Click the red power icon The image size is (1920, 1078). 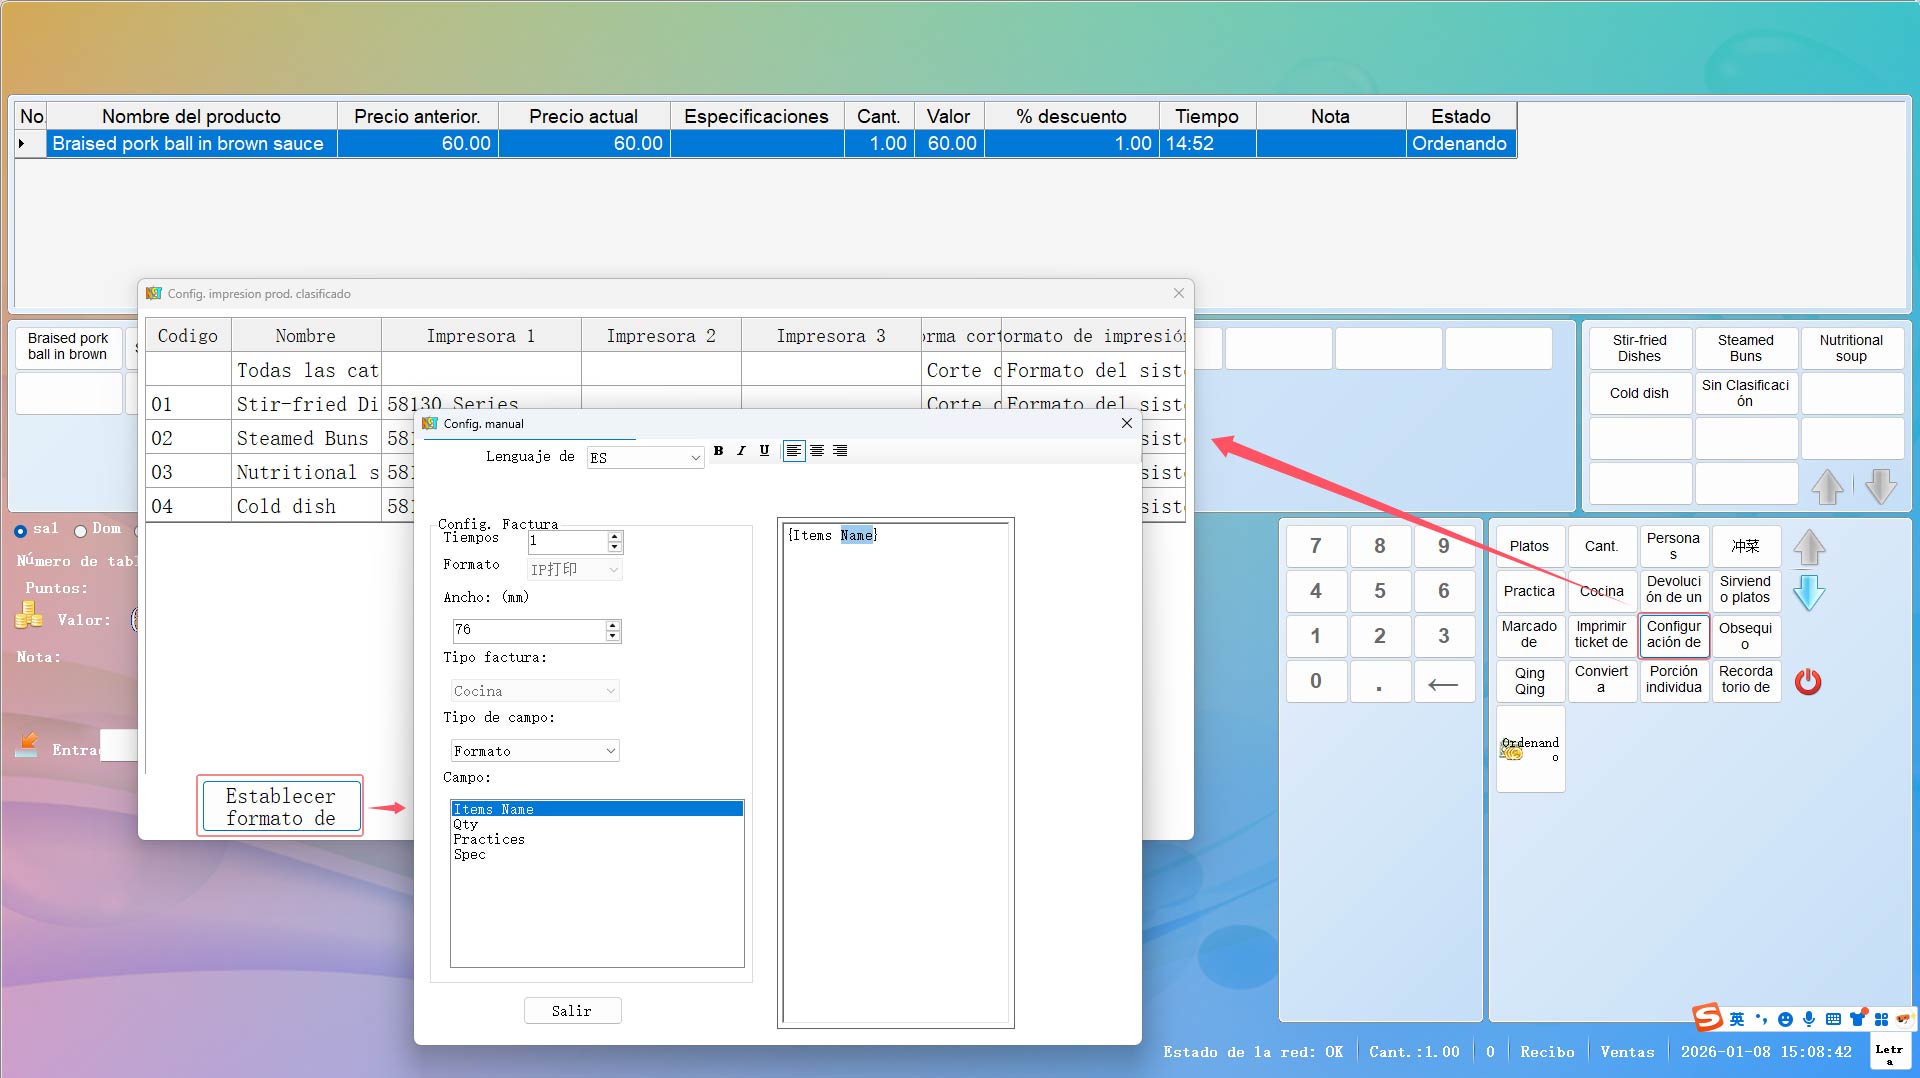click(x=1808, y=682)
